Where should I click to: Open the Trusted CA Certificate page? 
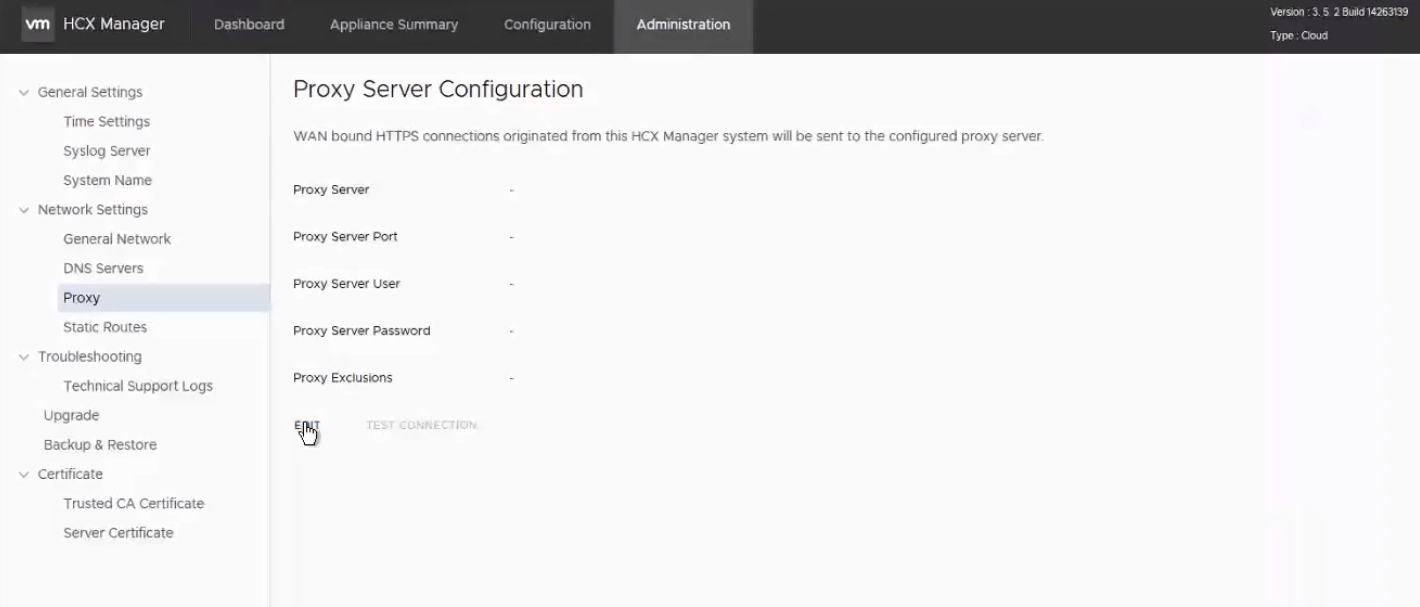133,504
